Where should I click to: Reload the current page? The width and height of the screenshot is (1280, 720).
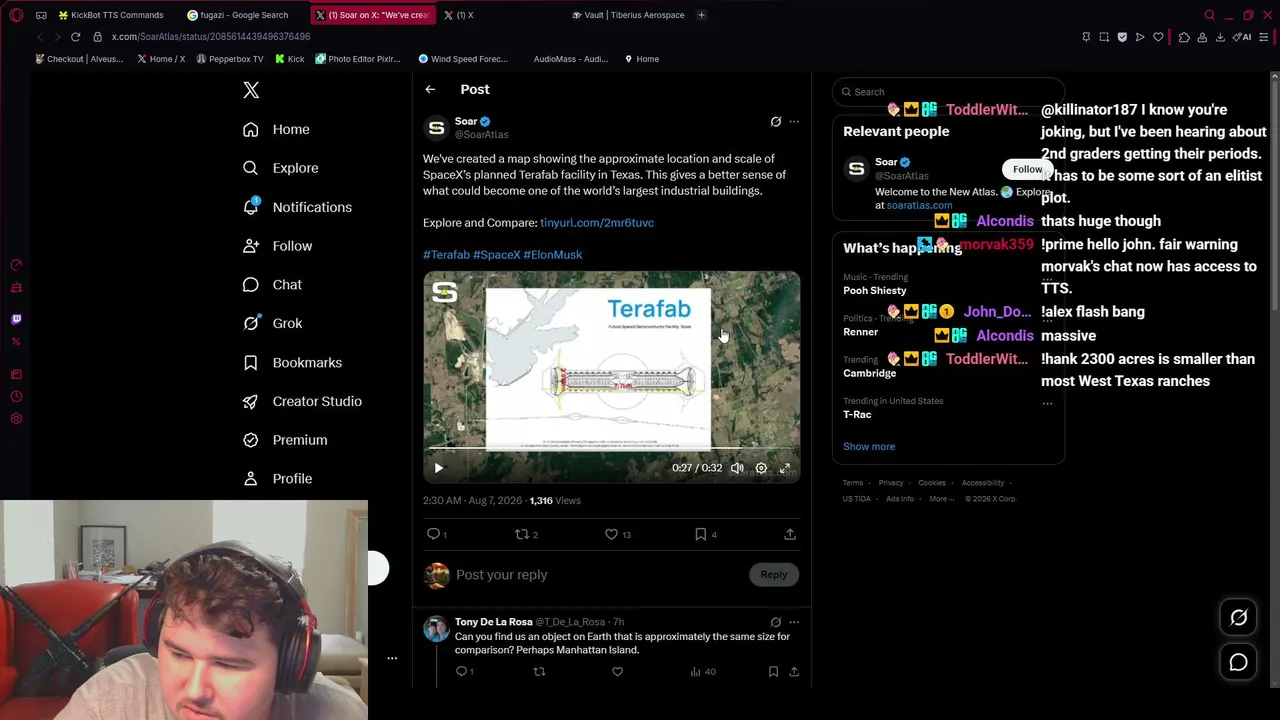point(75,37)
